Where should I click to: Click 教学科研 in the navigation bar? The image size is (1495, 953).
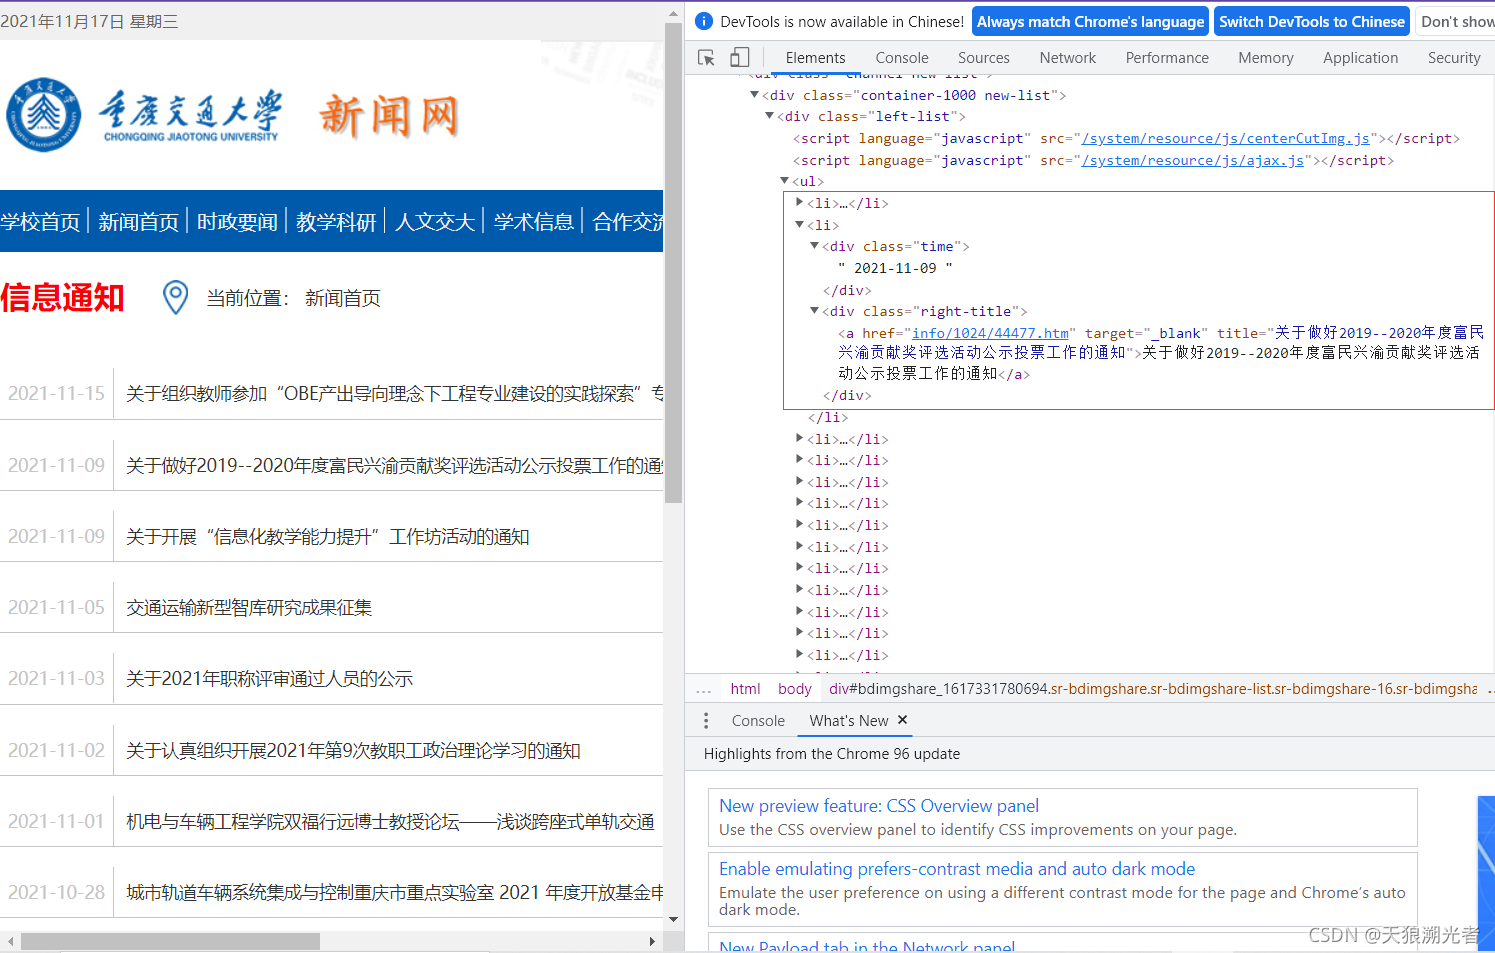tap(336, 221)
